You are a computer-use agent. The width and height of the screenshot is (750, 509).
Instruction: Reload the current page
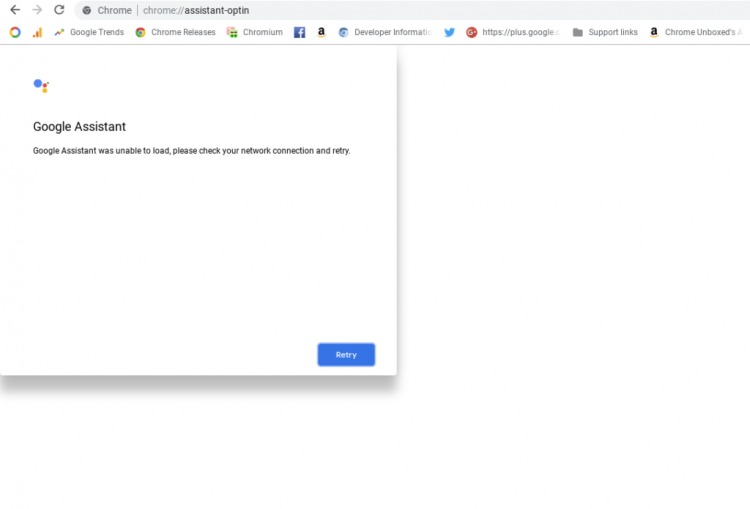[x=59, y=10]
